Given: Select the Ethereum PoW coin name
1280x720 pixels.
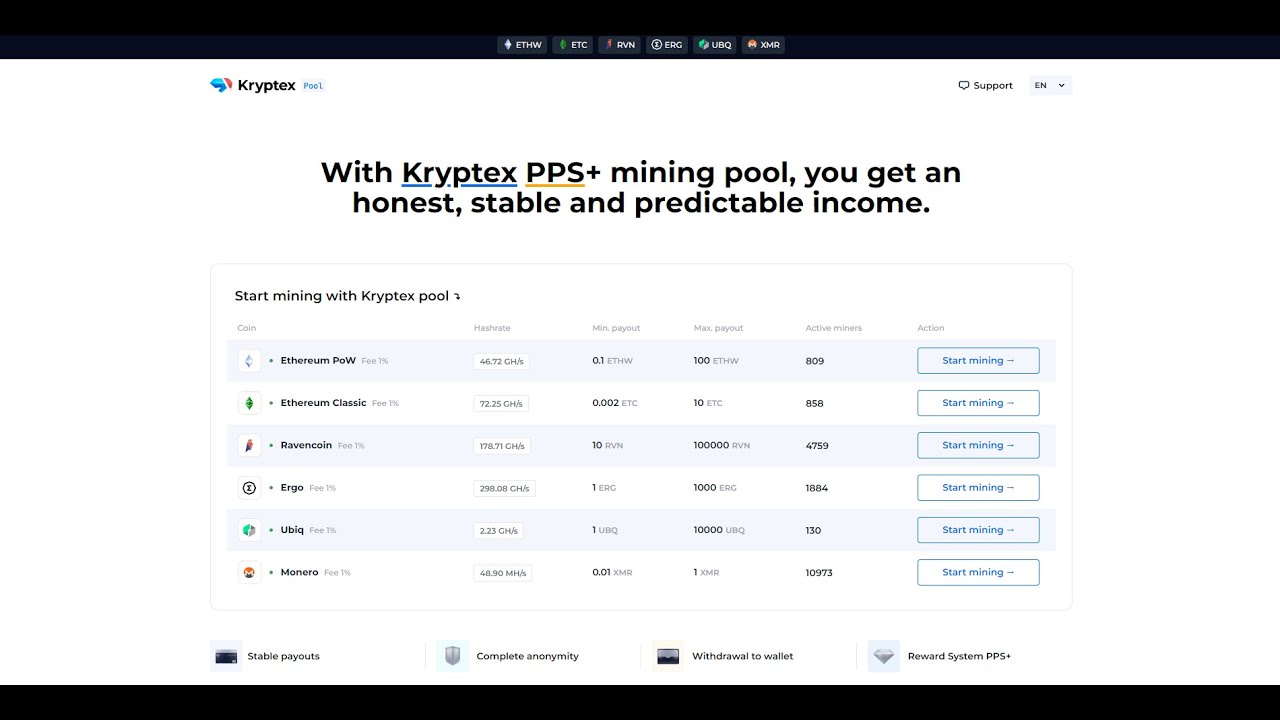Looking at the screenshot, I should 318,360.
